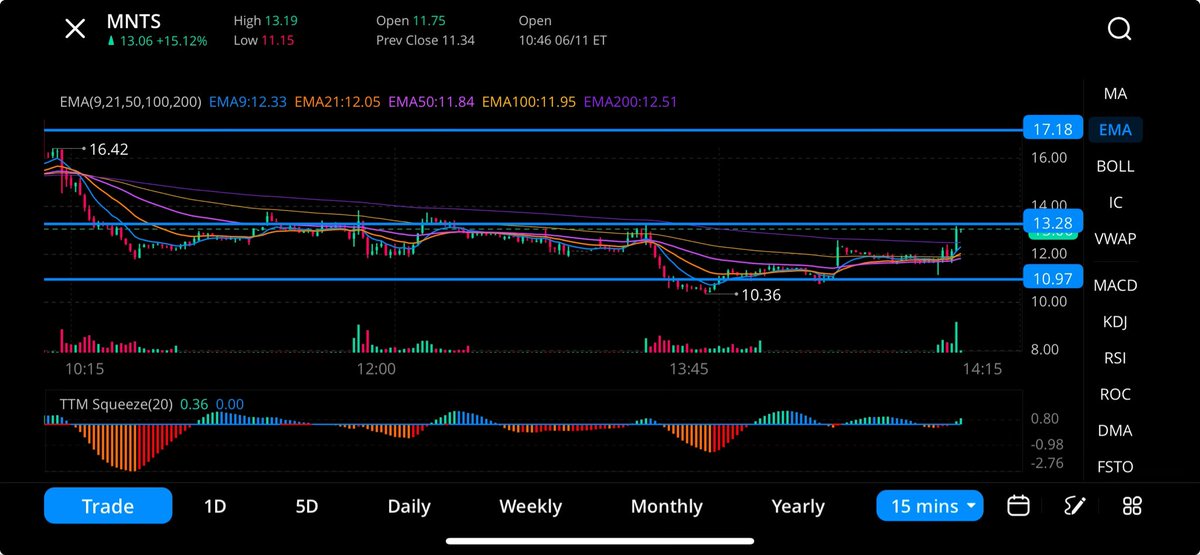Tap the 10.36 low price annotation
The height and width of the screenshot is (555, 1200).
pyautogui.click(x=761, y=295)
